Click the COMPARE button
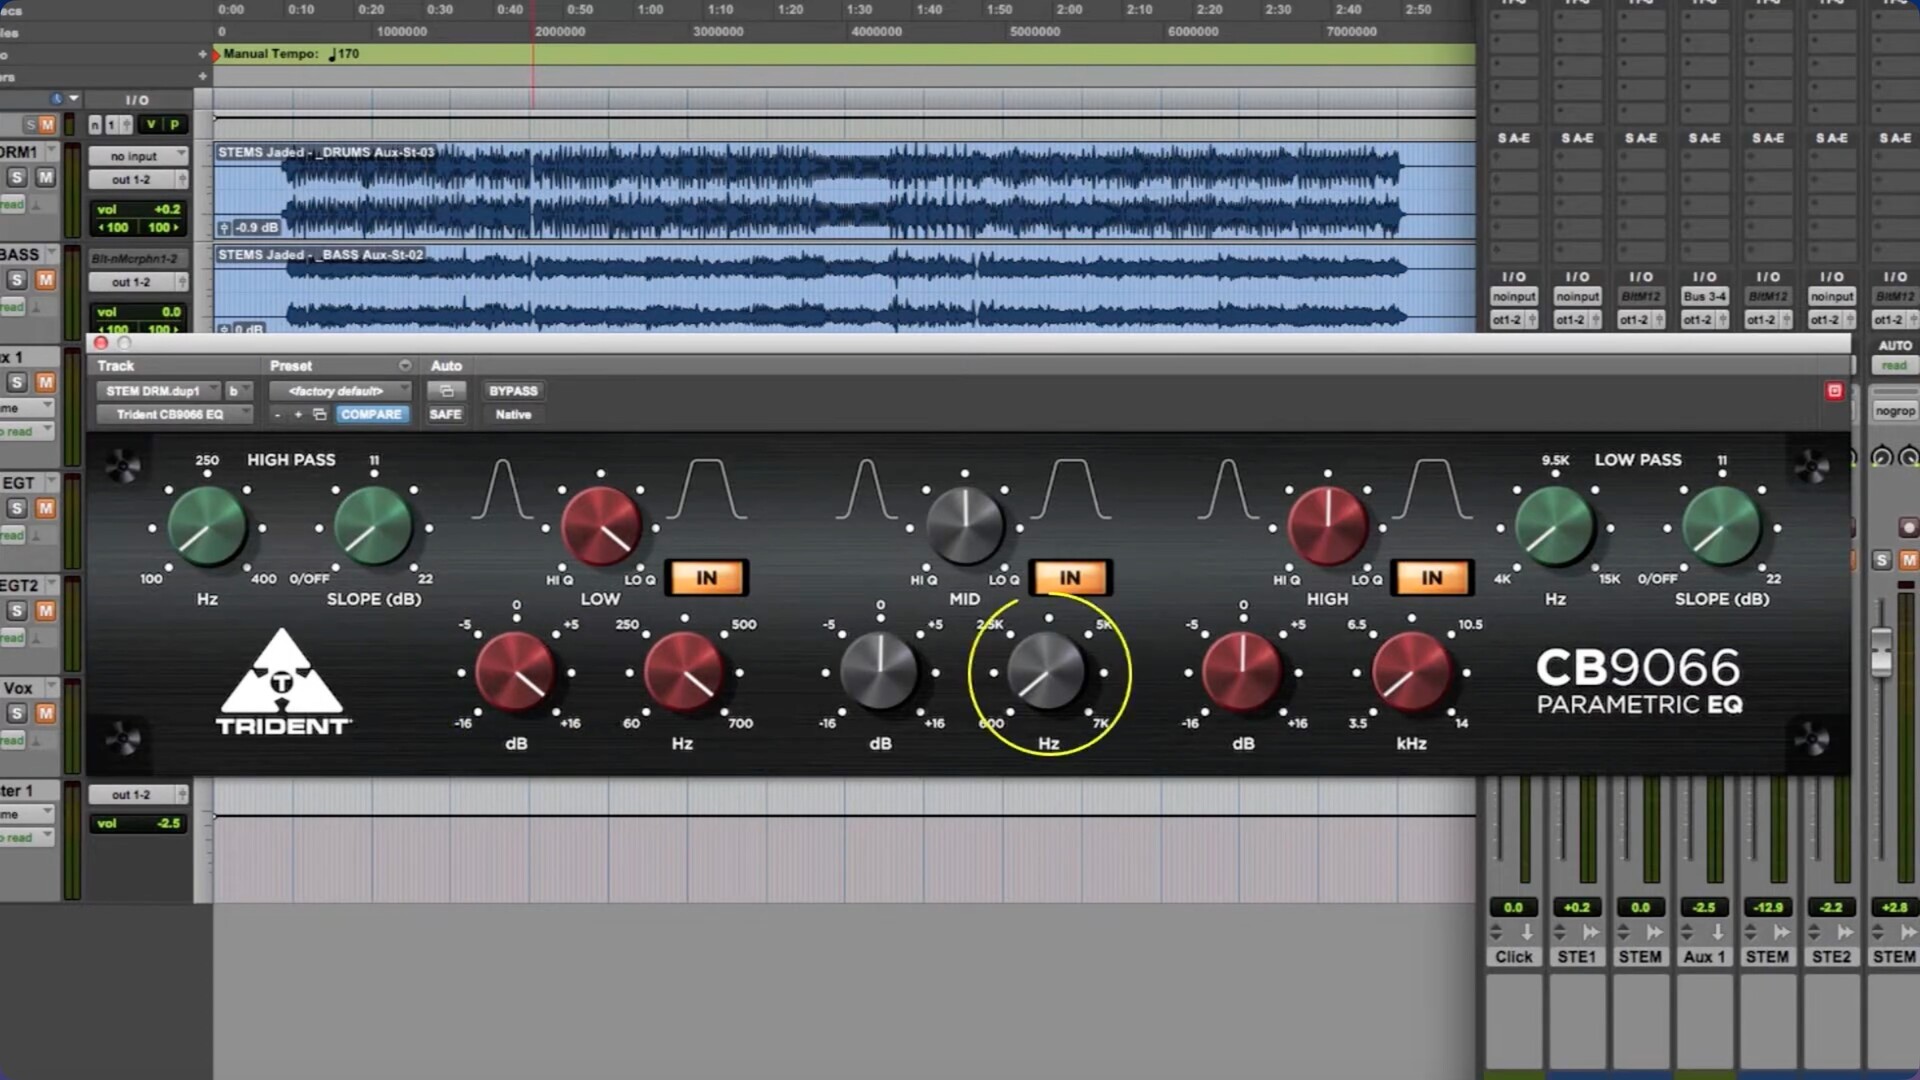1920x1080 pixels. pos(371,414)
